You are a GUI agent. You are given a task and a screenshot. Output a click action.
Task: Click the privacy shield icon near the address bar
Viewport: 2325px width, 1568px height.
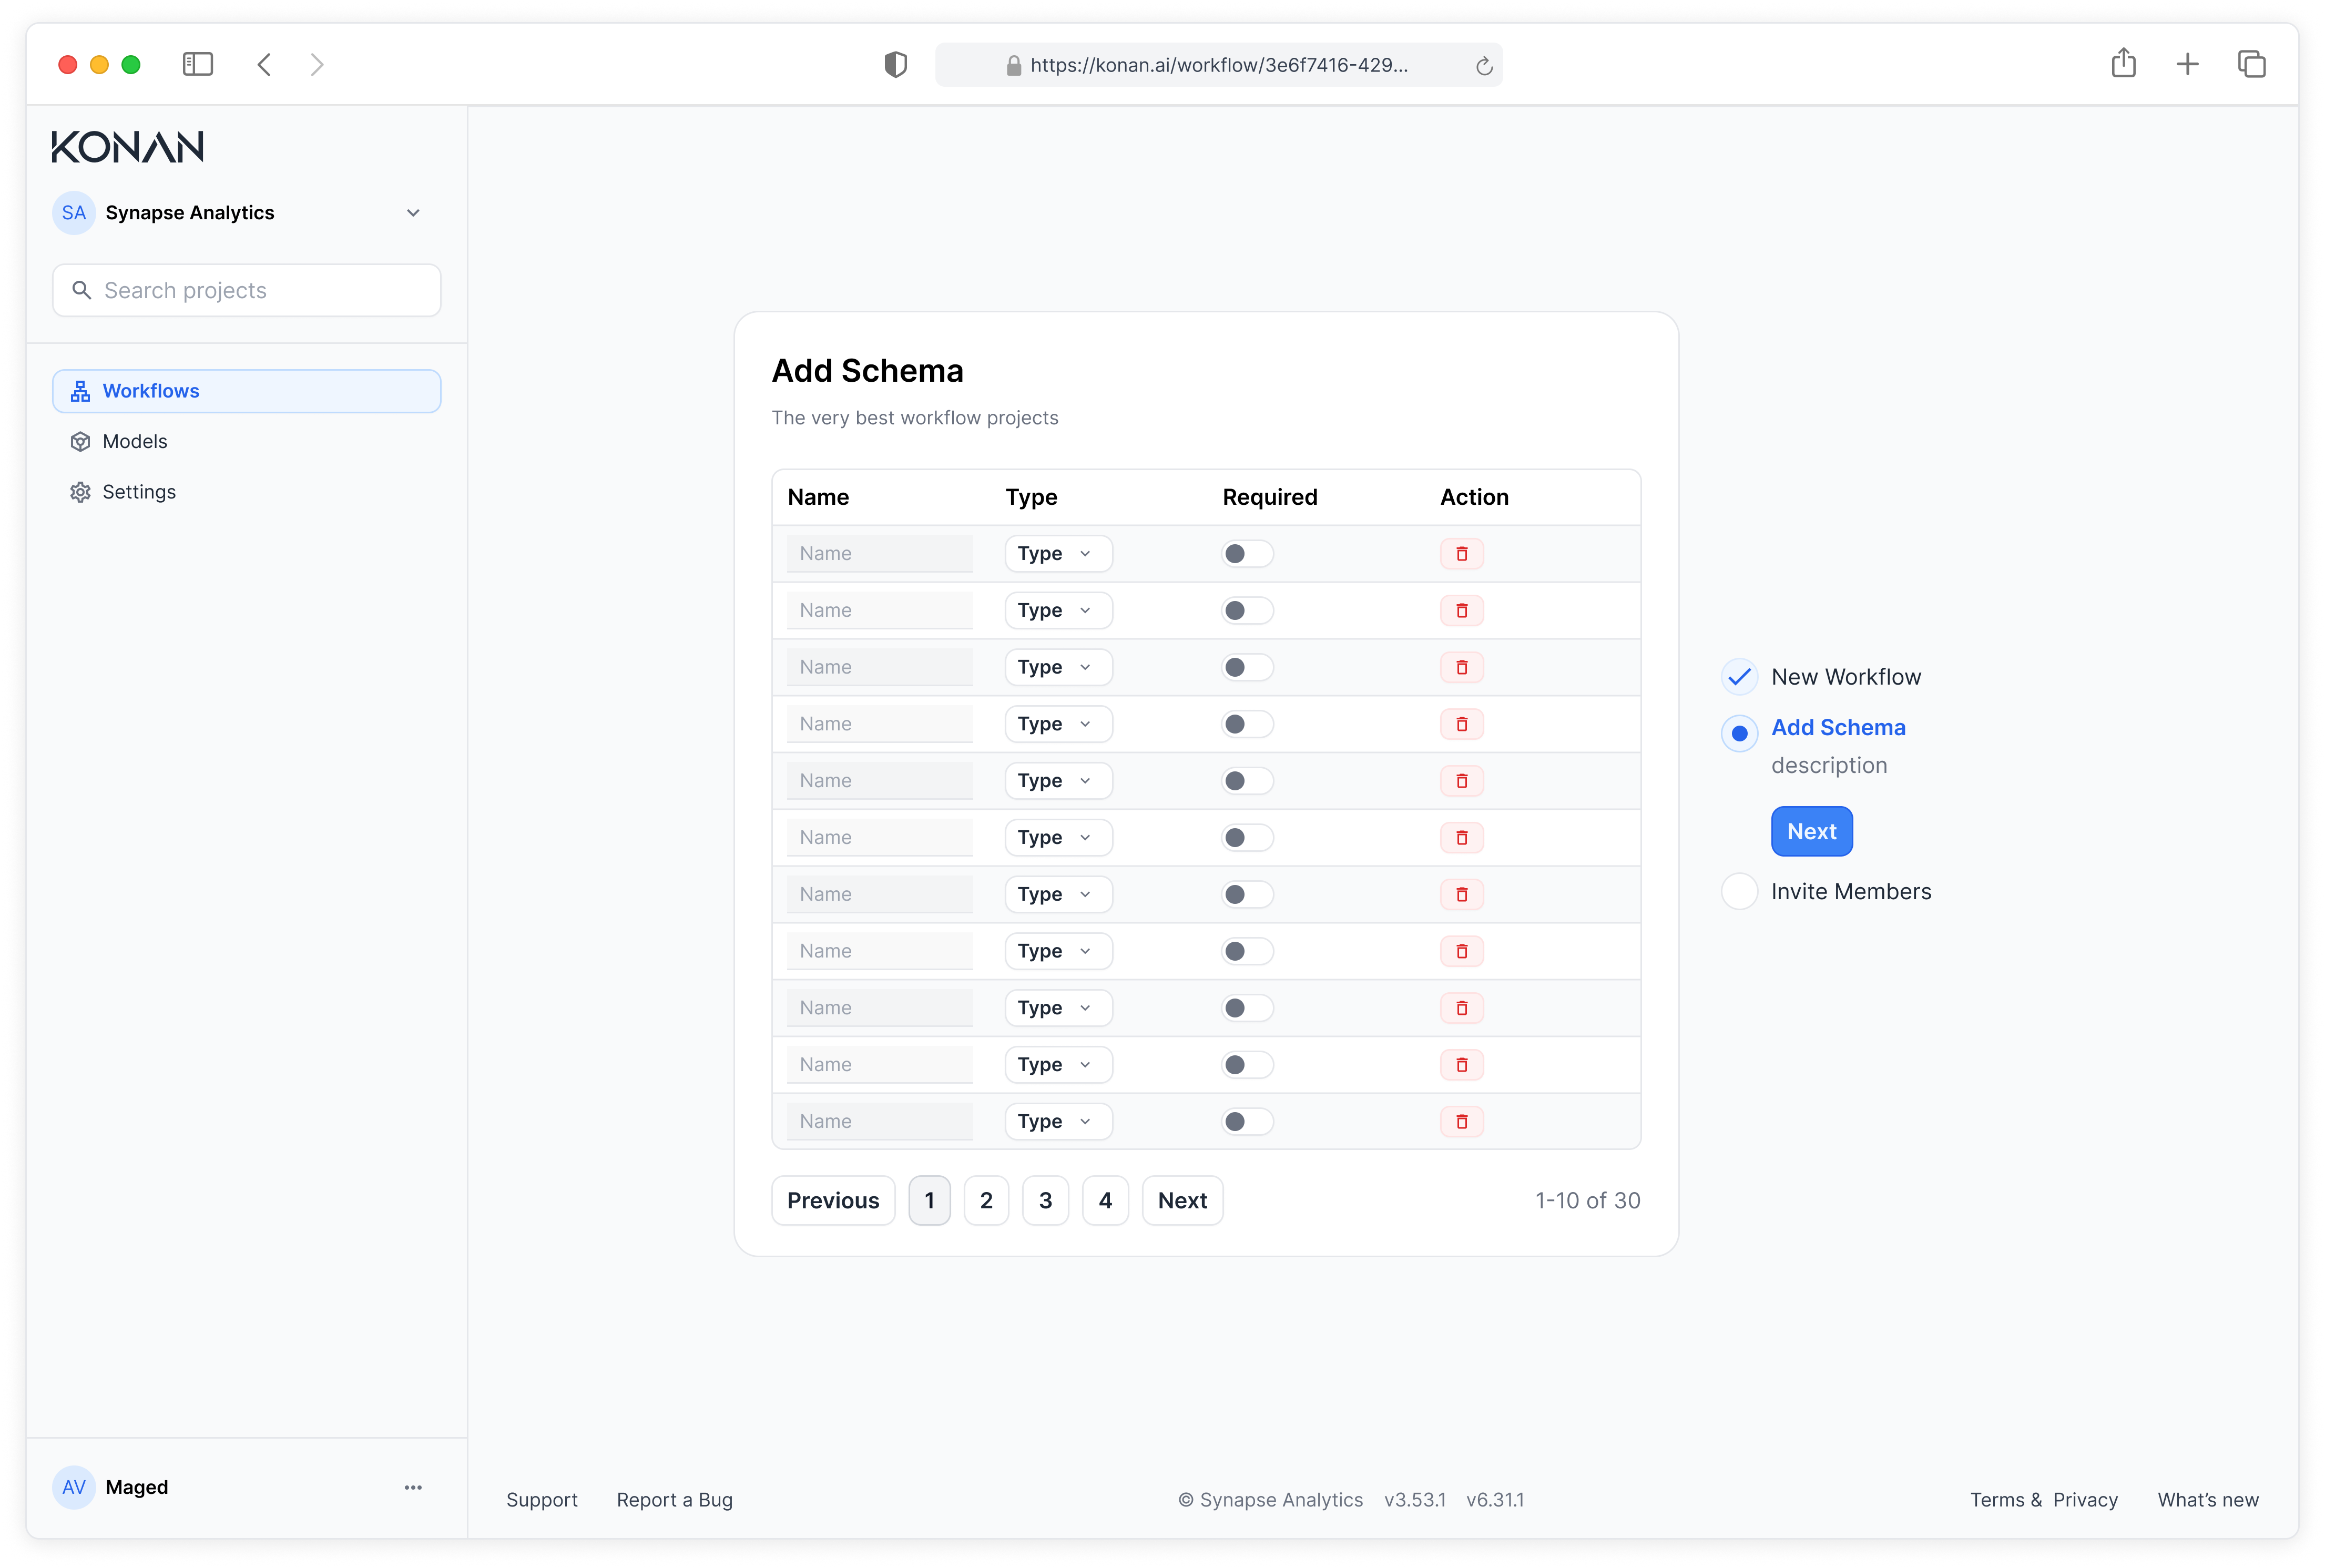click(895, 65)
